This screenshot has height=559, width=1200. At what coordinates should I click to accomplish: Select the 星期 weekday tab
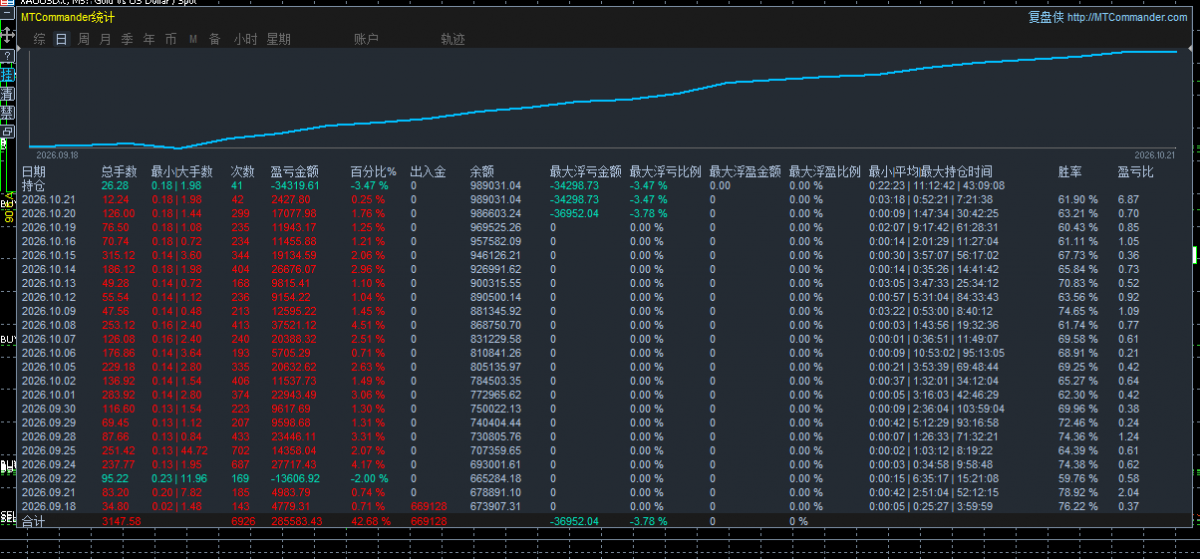279,39
